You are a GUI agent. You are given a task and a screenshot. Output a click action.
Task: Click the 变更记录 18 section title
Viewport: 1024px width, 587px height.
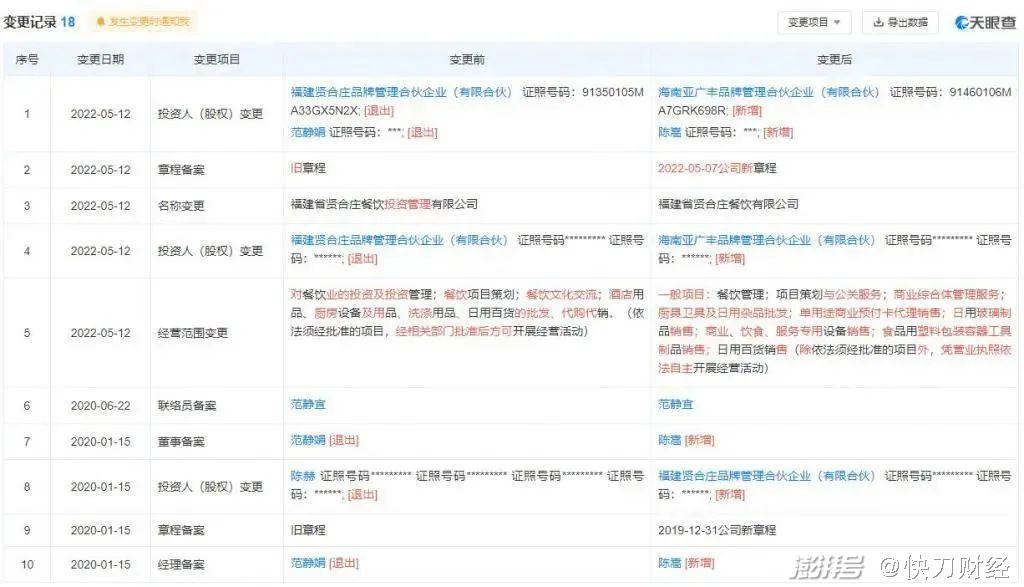pyautogui.click(x=39, y=22)
